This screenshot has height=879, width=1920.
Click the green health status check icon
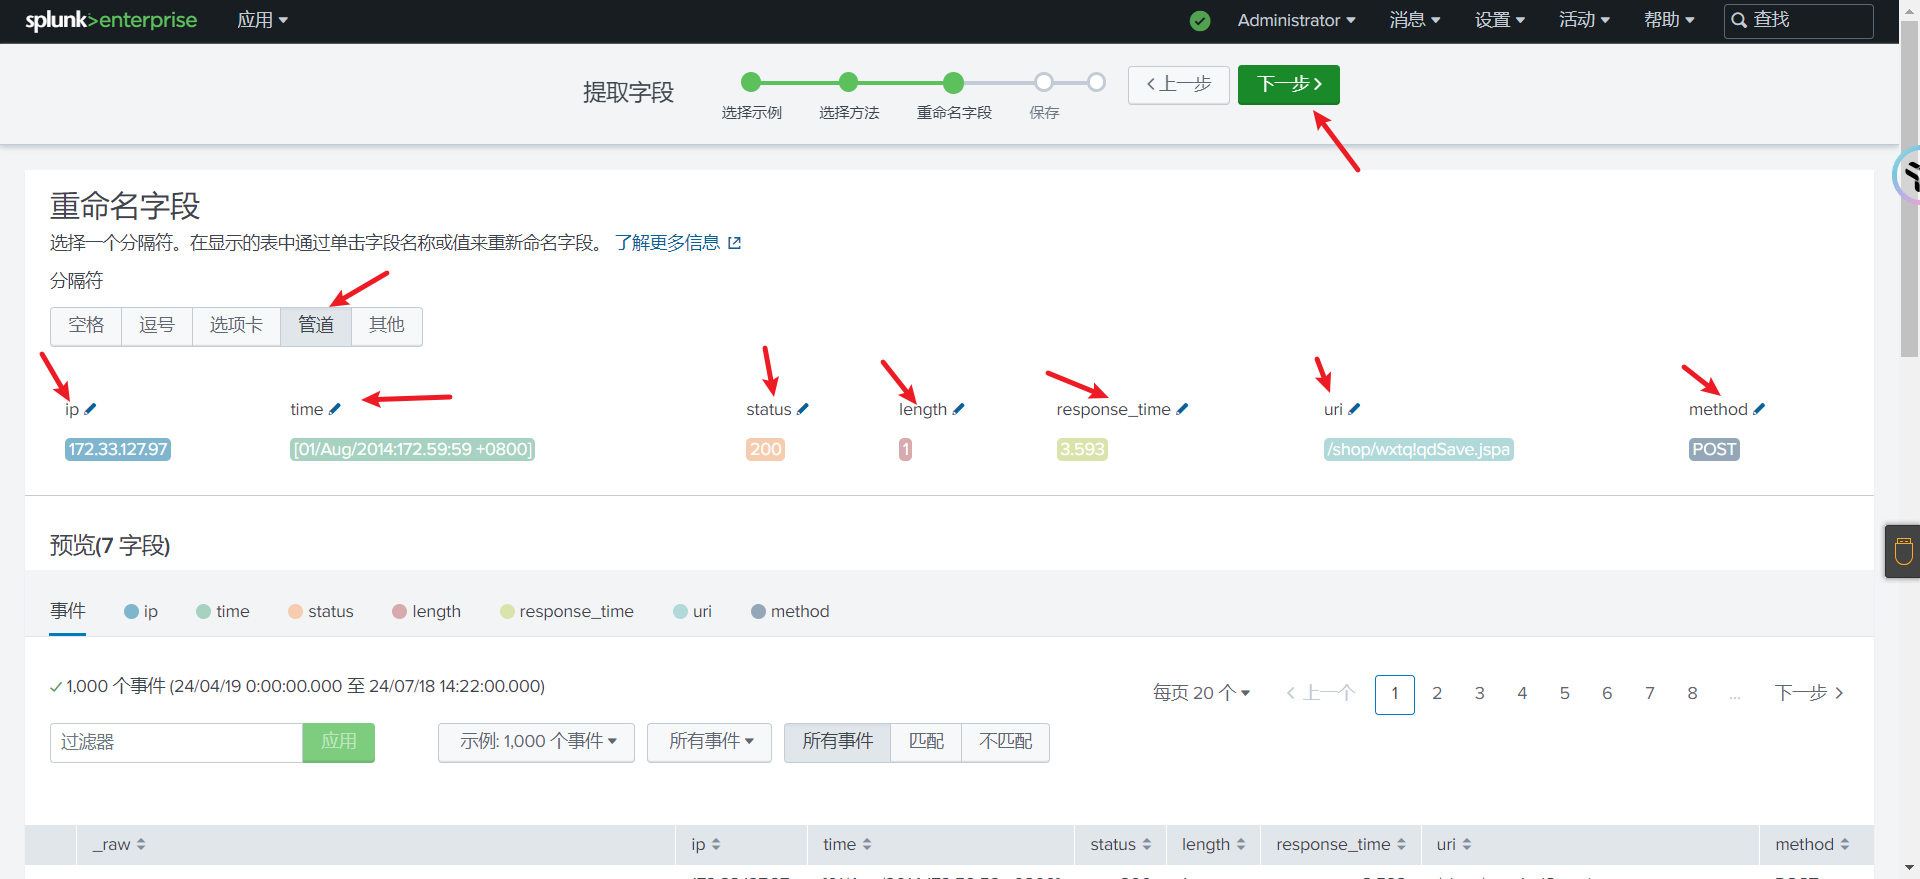(x=1200, y=21)
